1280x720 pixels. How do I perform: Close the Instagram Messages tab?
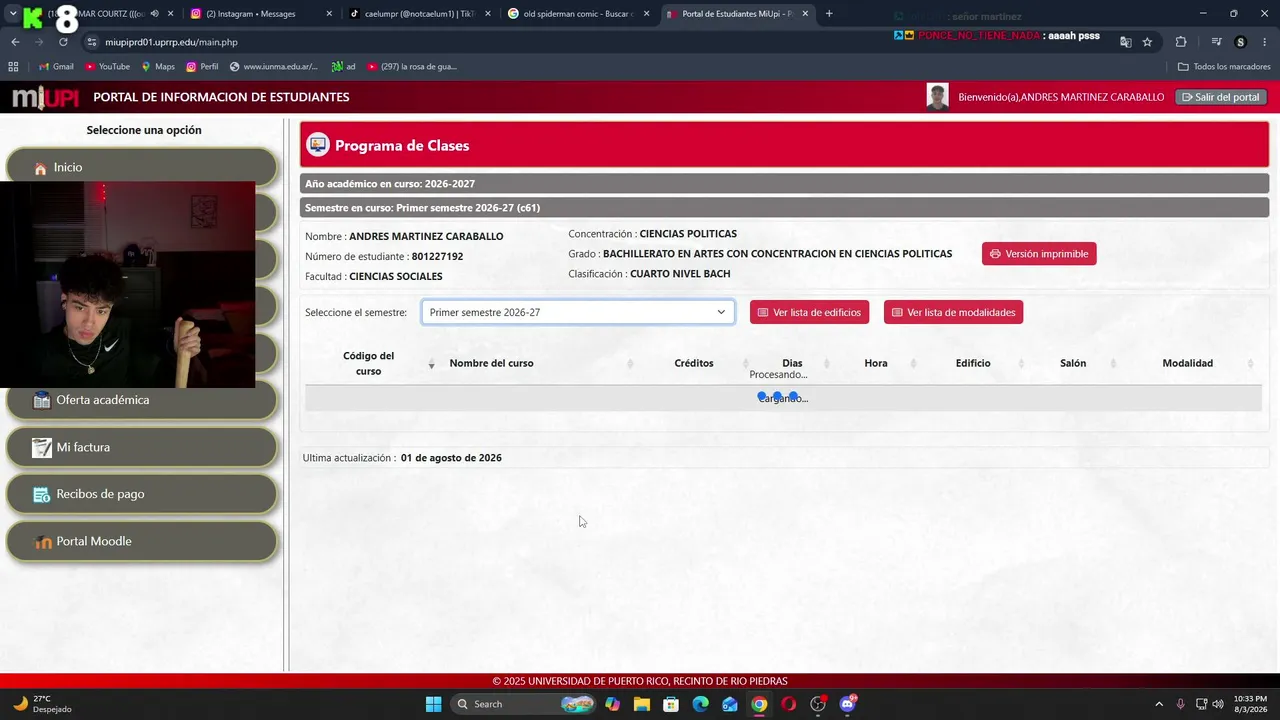(330, 14)
